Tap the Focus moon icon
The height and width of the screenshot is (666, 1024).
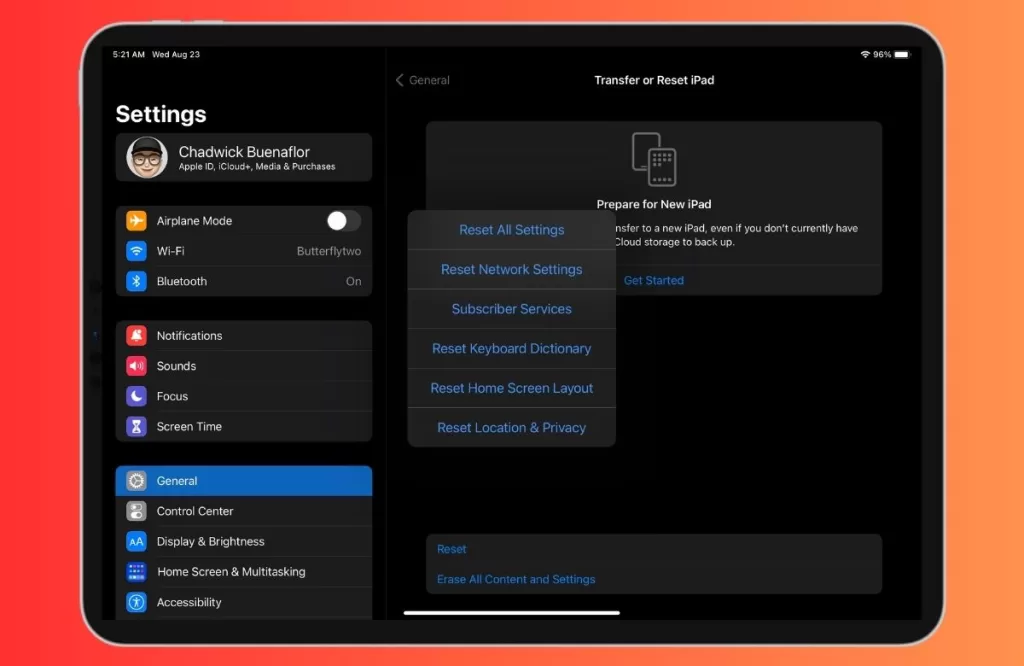[x=136, y=396]
